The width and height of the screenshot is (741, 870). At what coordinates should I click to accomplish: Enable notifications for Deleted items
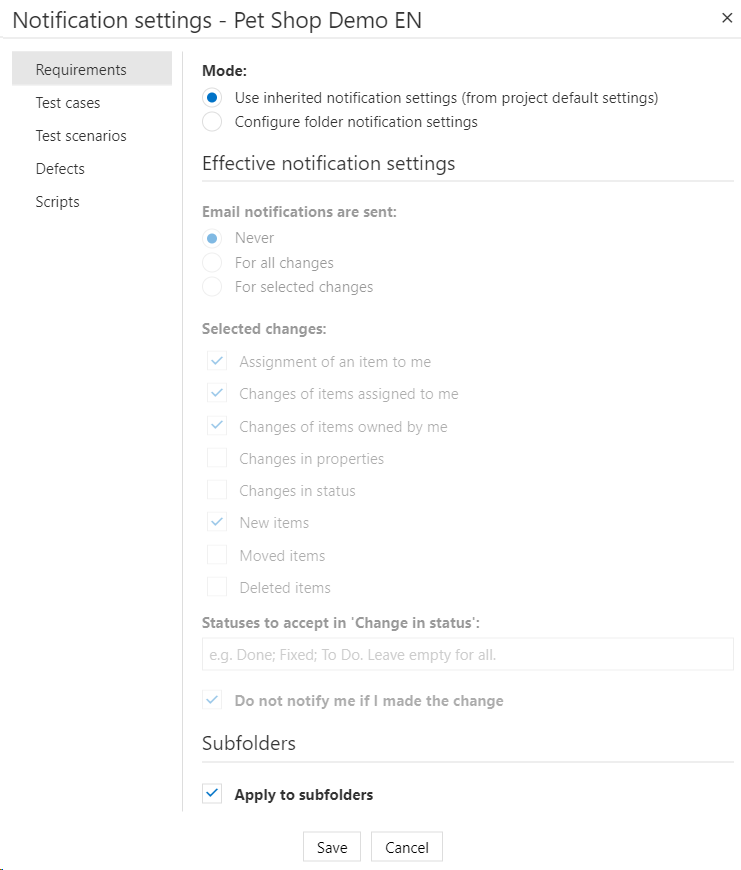[x=216, y=588]
